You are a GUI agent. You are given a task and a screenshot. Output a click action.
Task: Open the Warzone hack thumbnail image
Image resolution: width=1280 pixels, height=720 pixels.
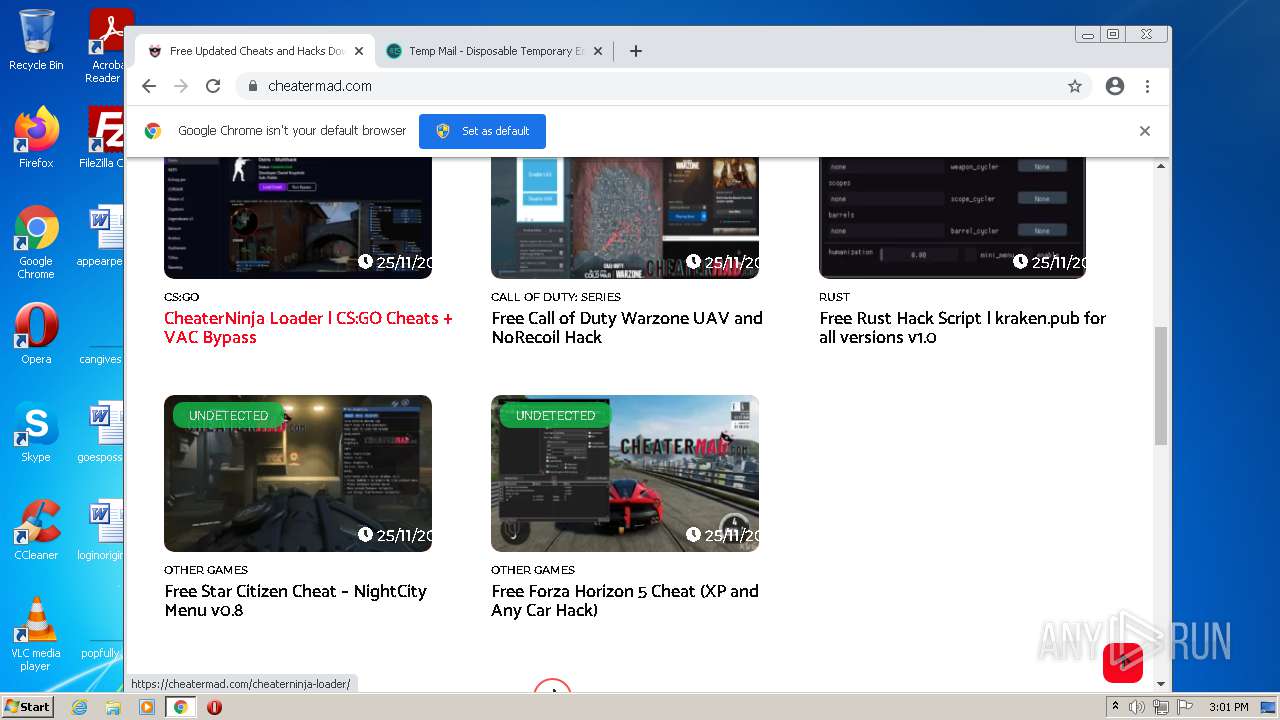625,218
